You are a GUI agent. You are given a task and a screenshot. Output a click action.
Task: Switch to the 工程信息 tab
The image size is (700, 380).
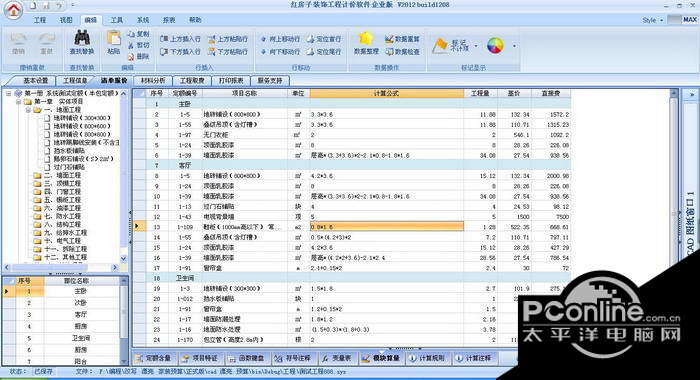coord(75,80)
